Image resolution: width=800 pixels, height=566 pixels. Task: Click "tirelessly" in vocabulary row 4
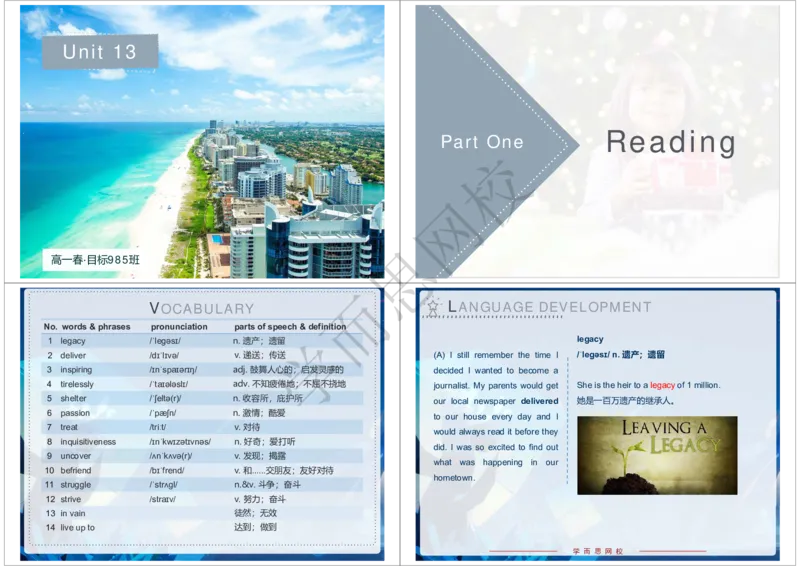(x=77, y=384)
